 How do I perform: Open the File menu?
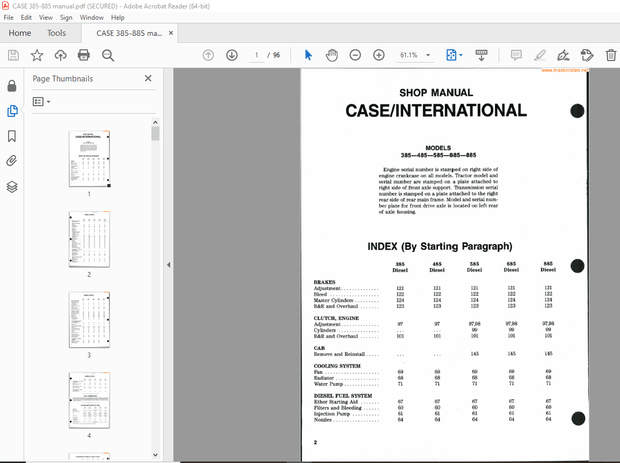click(8, 17)
